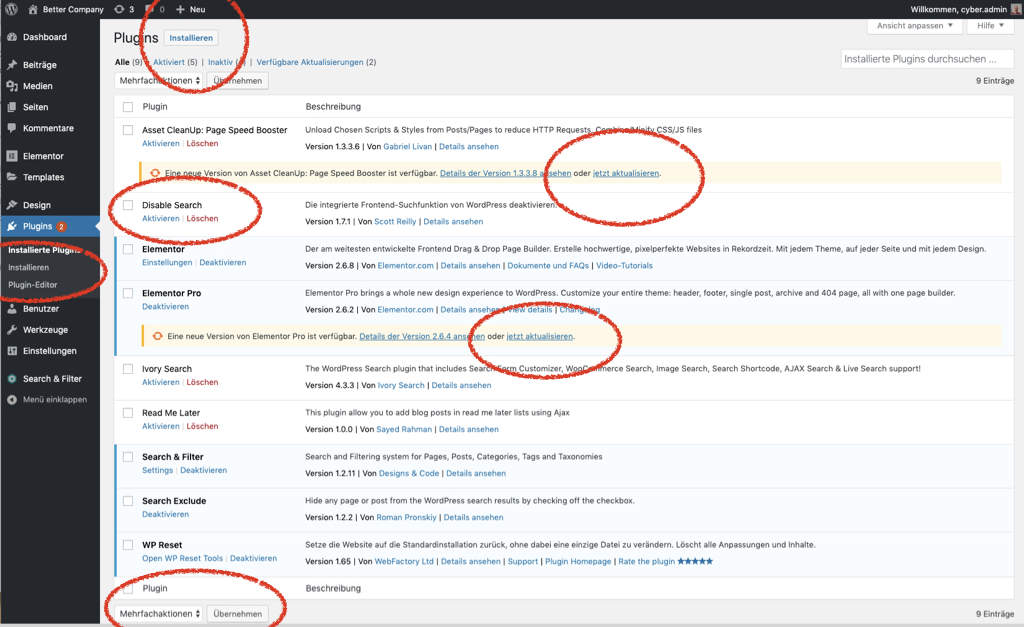The height and width of the screenshot is (627, 1024).
Task: Open Details ansehen for Read Me Later
Action: point(469,430)
